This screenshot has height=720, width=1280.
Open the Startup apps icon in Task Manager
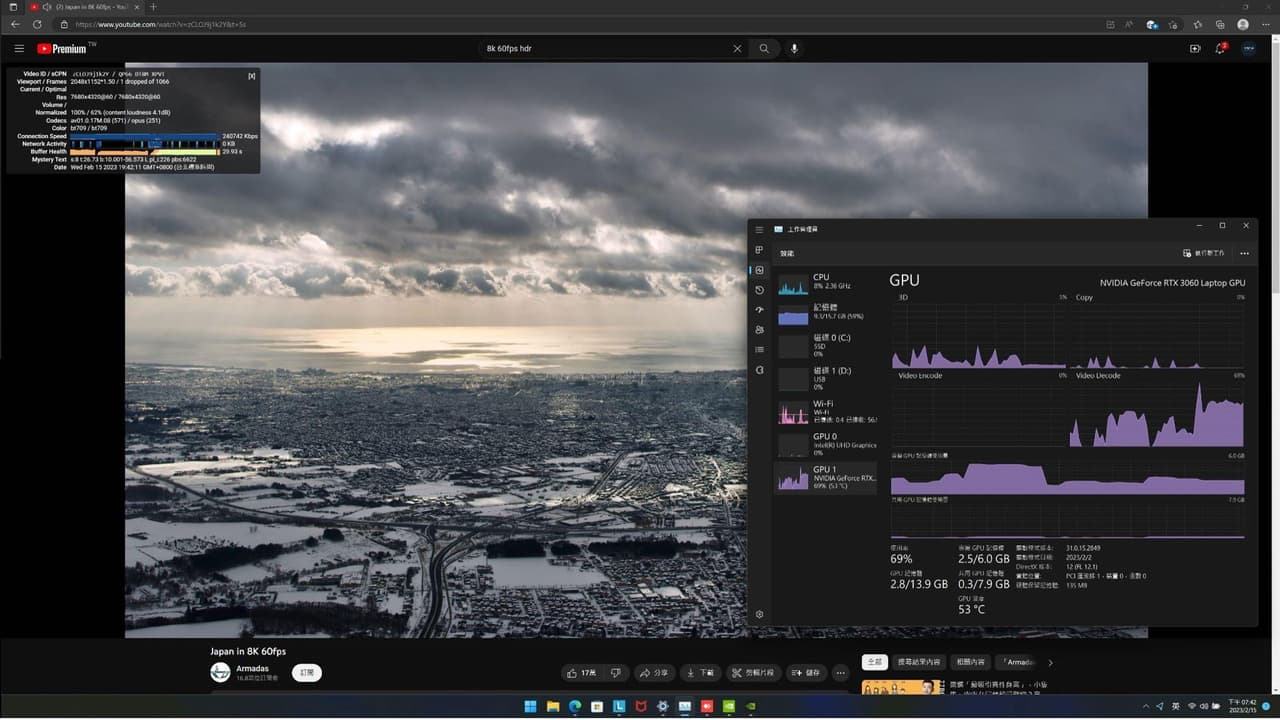pos(759,310)
